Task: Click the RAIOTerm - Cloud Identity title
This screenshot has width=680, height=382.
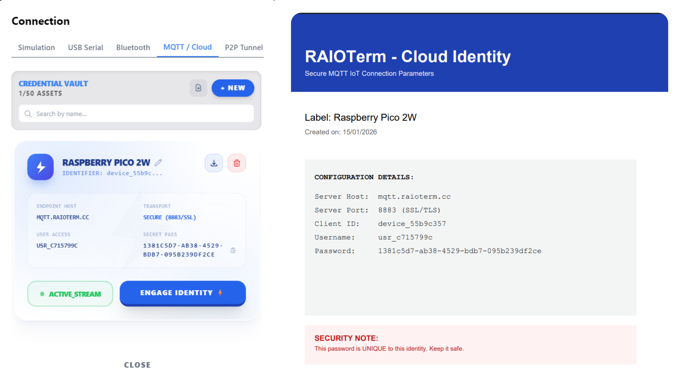Action: pos(408,57)
